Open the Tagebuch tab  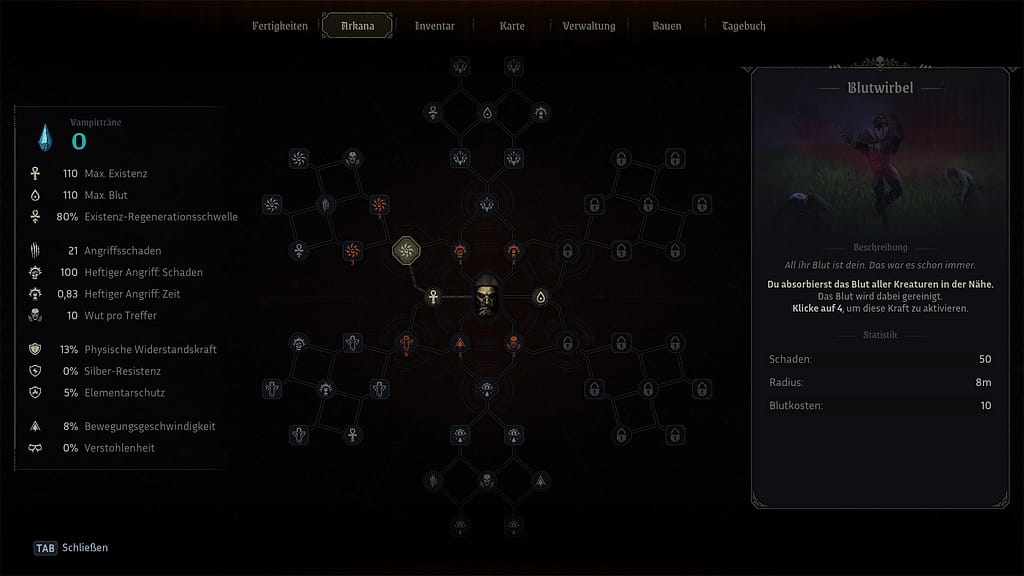(x=744, y=26)
